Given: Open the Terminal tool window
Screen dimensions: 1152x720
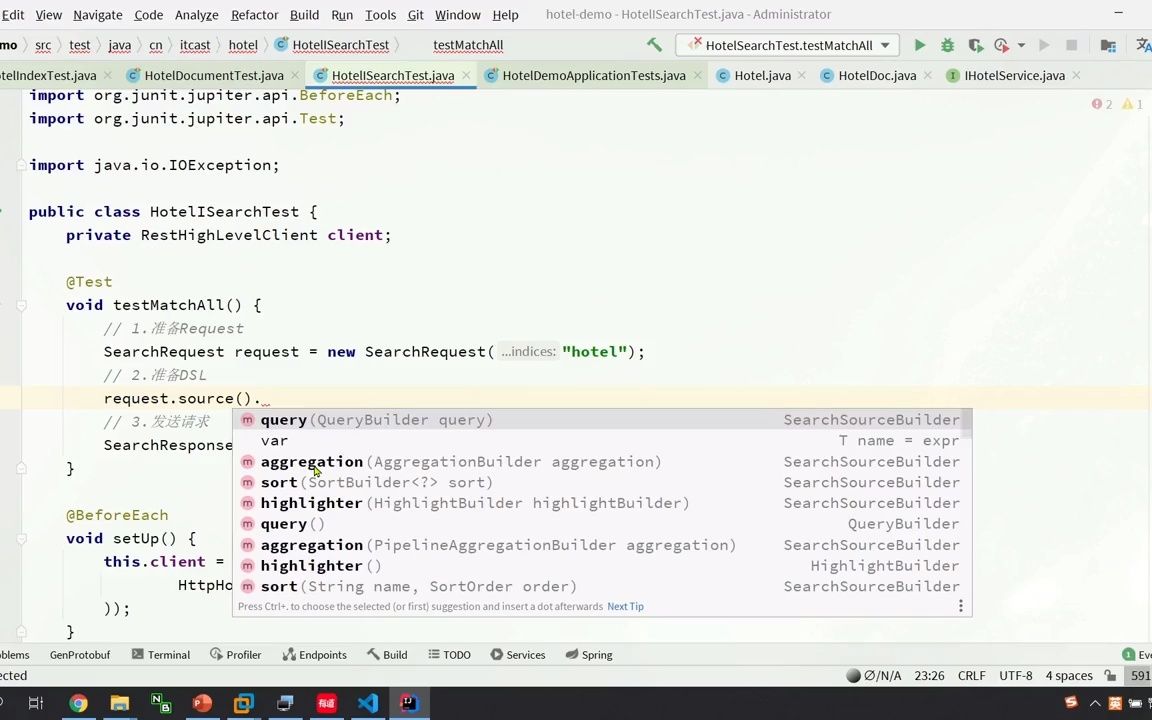Looking at the screenshot, I should coord(168,654).
